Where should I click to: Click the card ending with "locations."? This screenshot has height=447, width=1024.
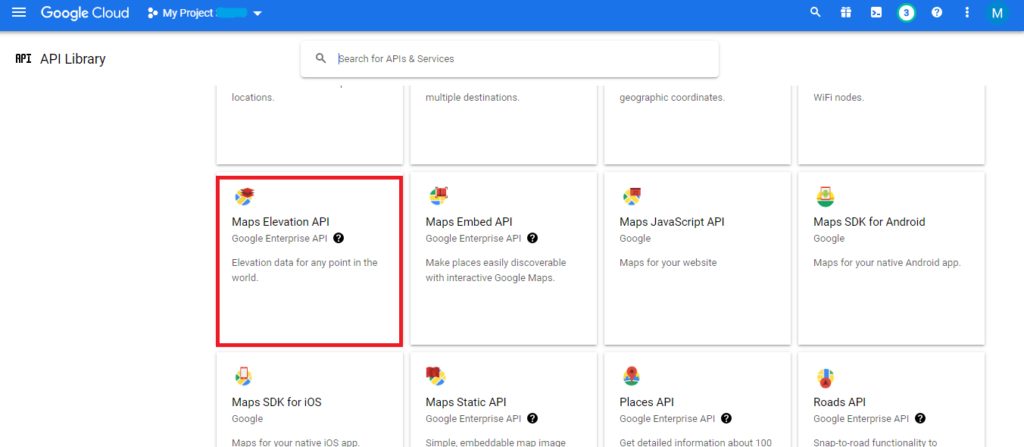click(x=310, y=124)
